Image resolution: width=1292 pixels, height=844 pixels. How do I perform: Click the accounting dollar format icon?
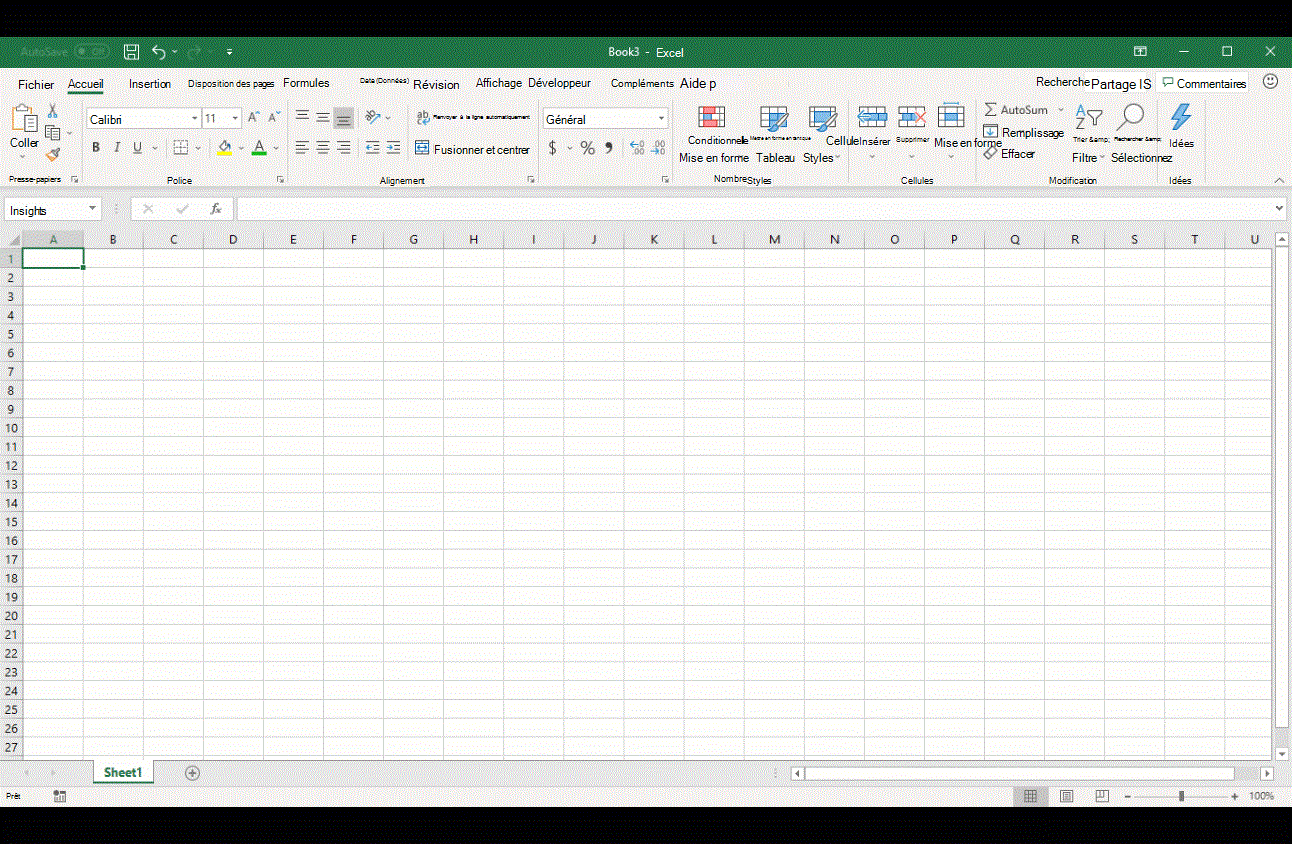[552, 148]
